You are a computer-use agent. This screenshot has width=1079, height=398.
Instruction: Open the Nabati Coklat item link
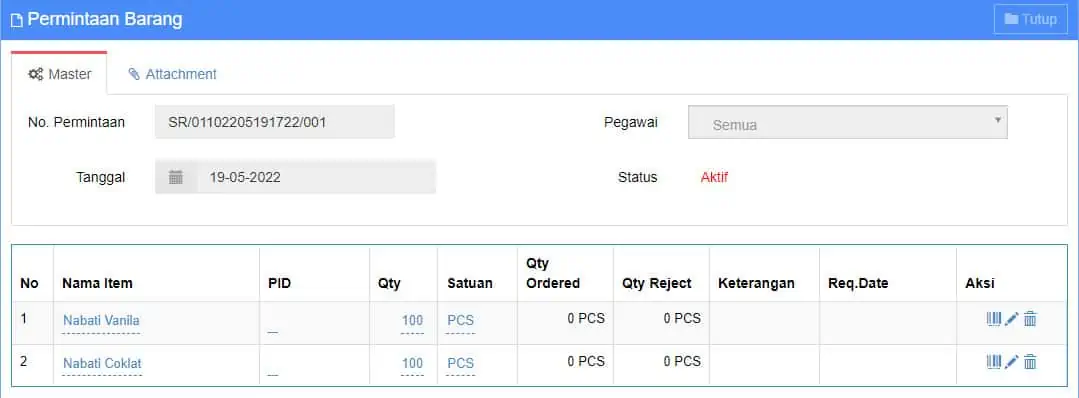[x=103, y=363]
